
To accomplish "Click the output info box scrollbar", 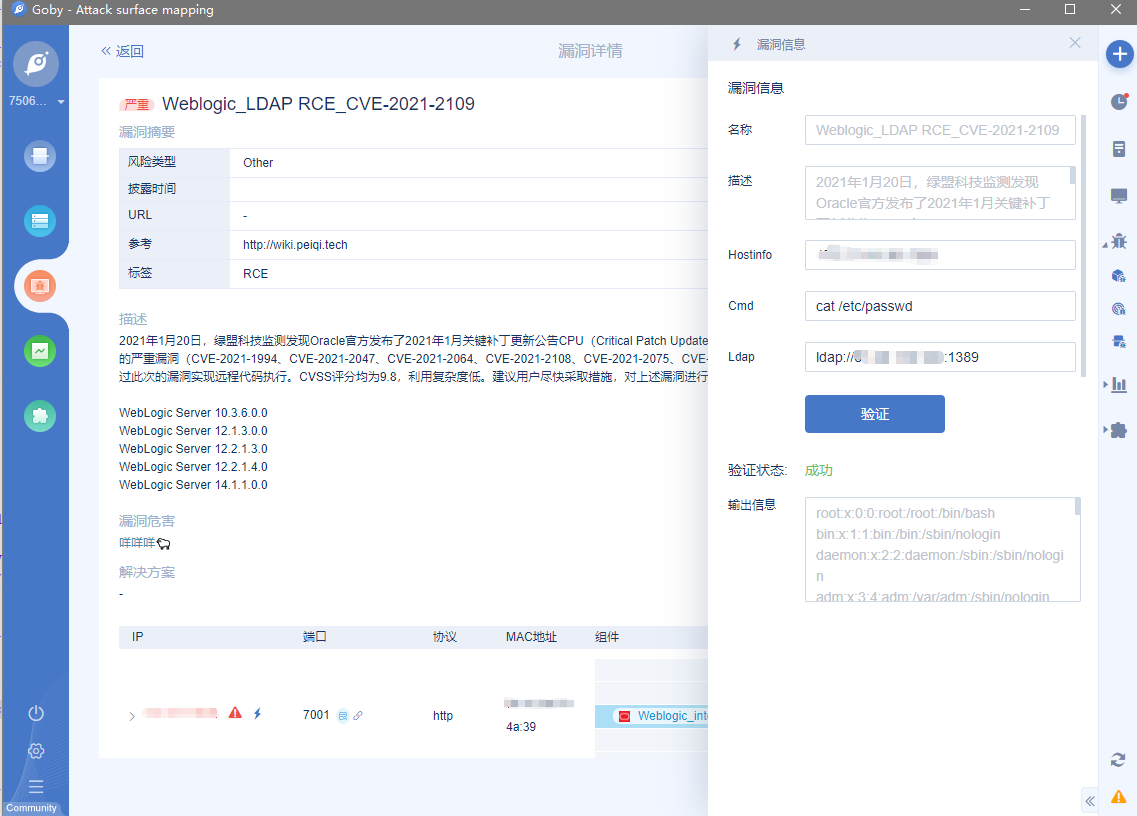I will click(1077, 507).
